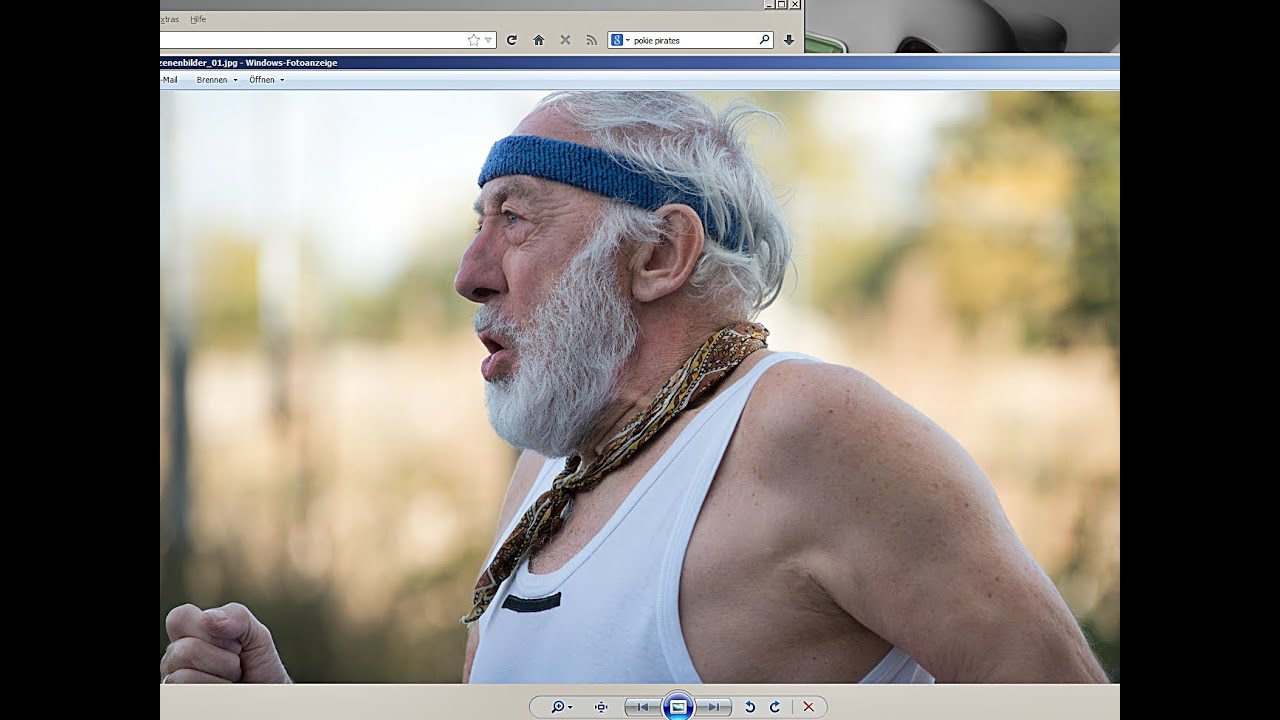
Task: Start the slide show with the center button
Action: click(x=678, y=706)
